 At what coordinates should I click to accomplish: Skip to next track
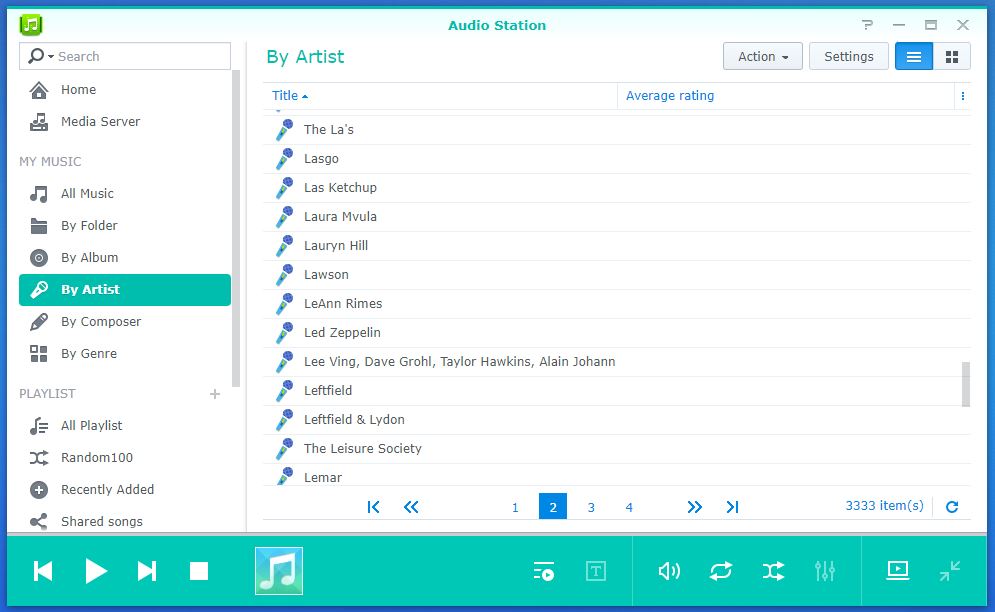pos(147,571)
